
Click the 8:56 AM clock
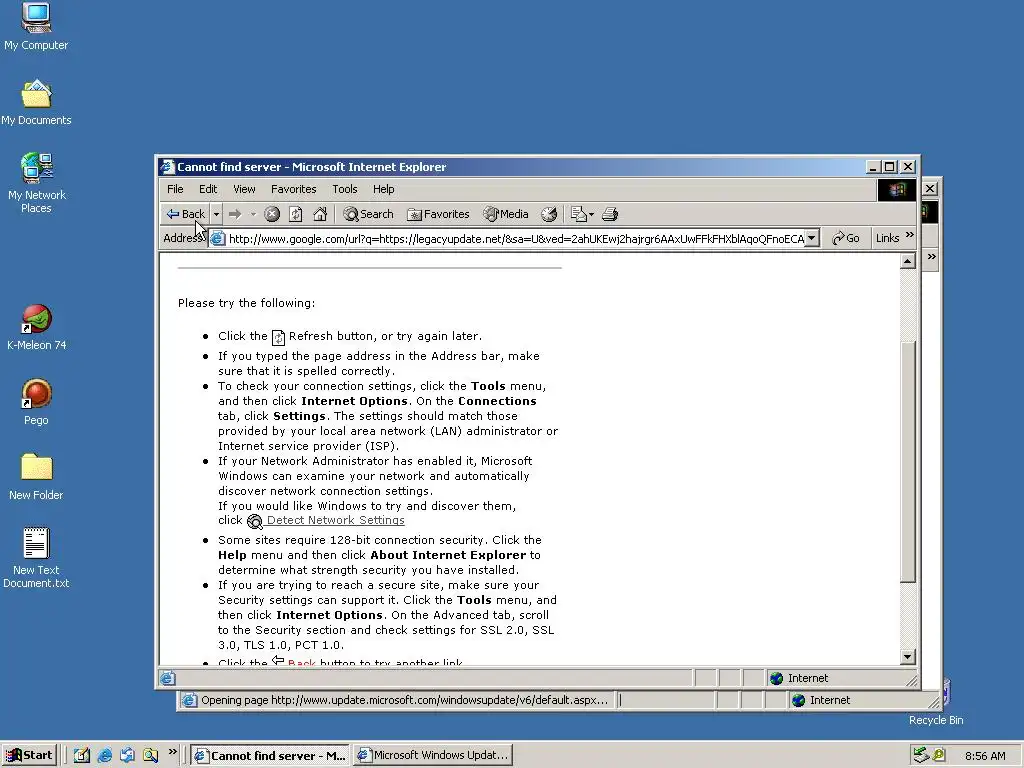click(985, 756)
